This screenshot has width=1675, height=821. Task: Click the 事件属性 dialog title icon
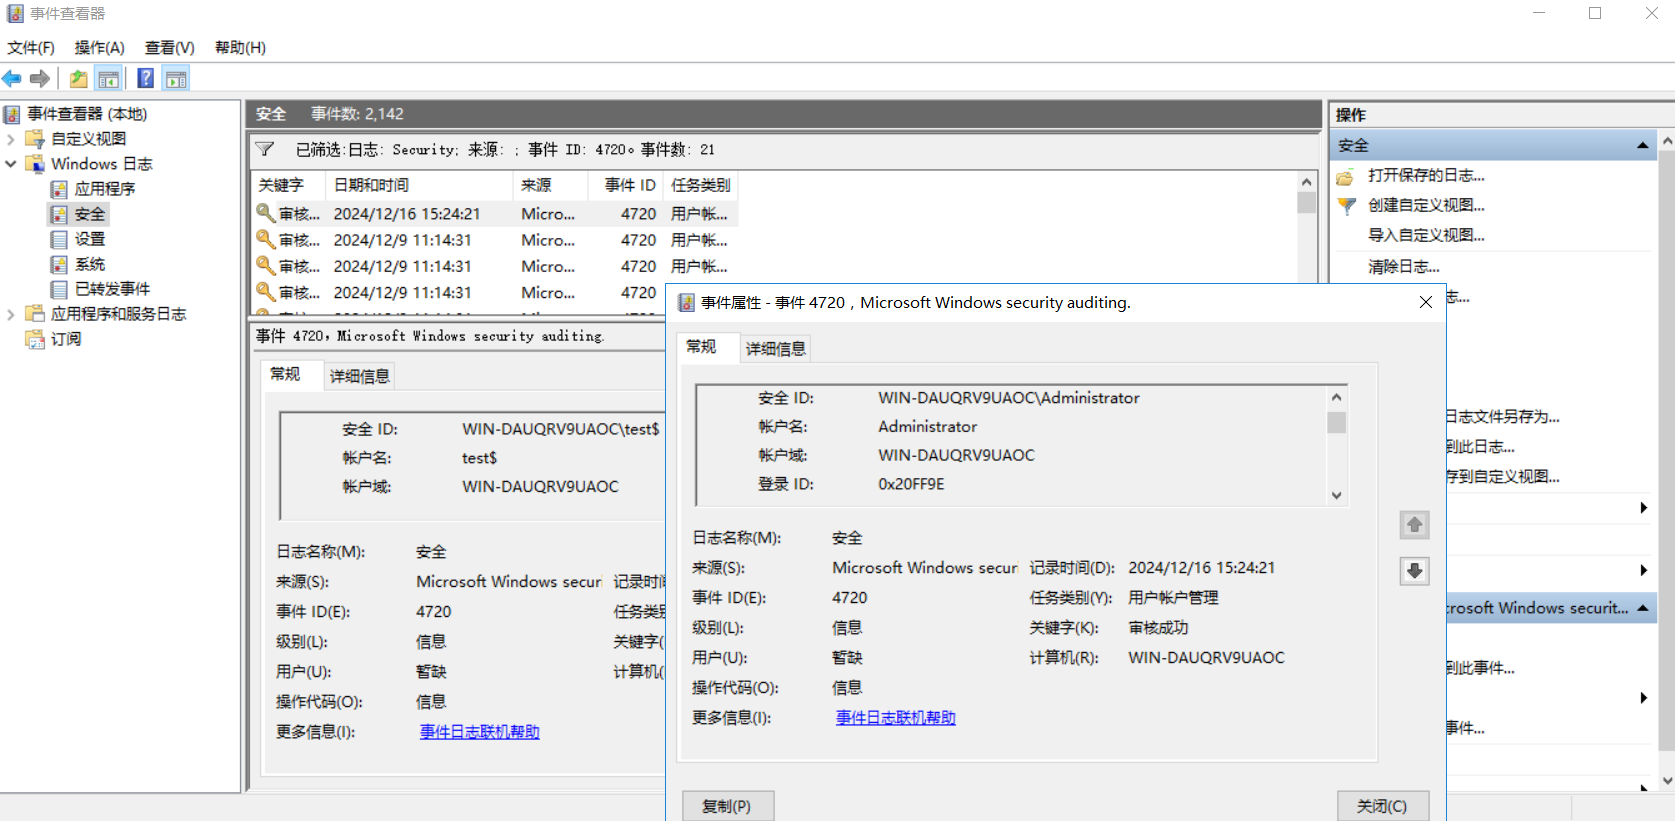point(687,303)
